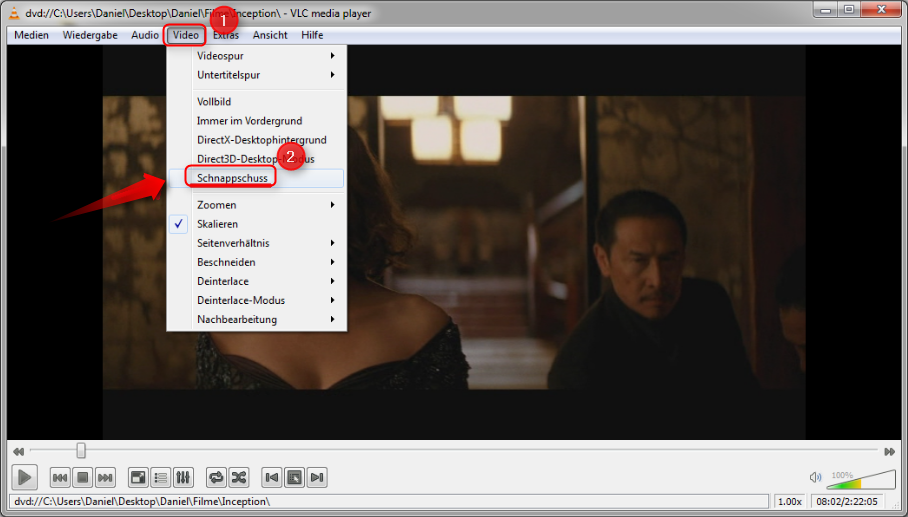Open the Audio menu
Screen dimensions: 908x517
coord(145,35)
